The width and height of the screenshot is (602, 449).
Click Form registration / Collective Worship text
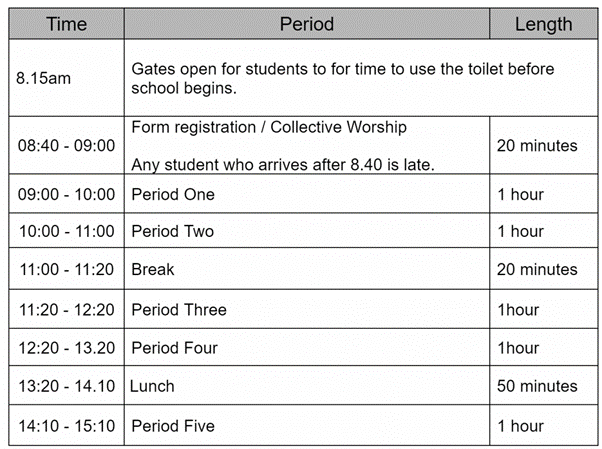pyautogui.click(x=269, y=127)
